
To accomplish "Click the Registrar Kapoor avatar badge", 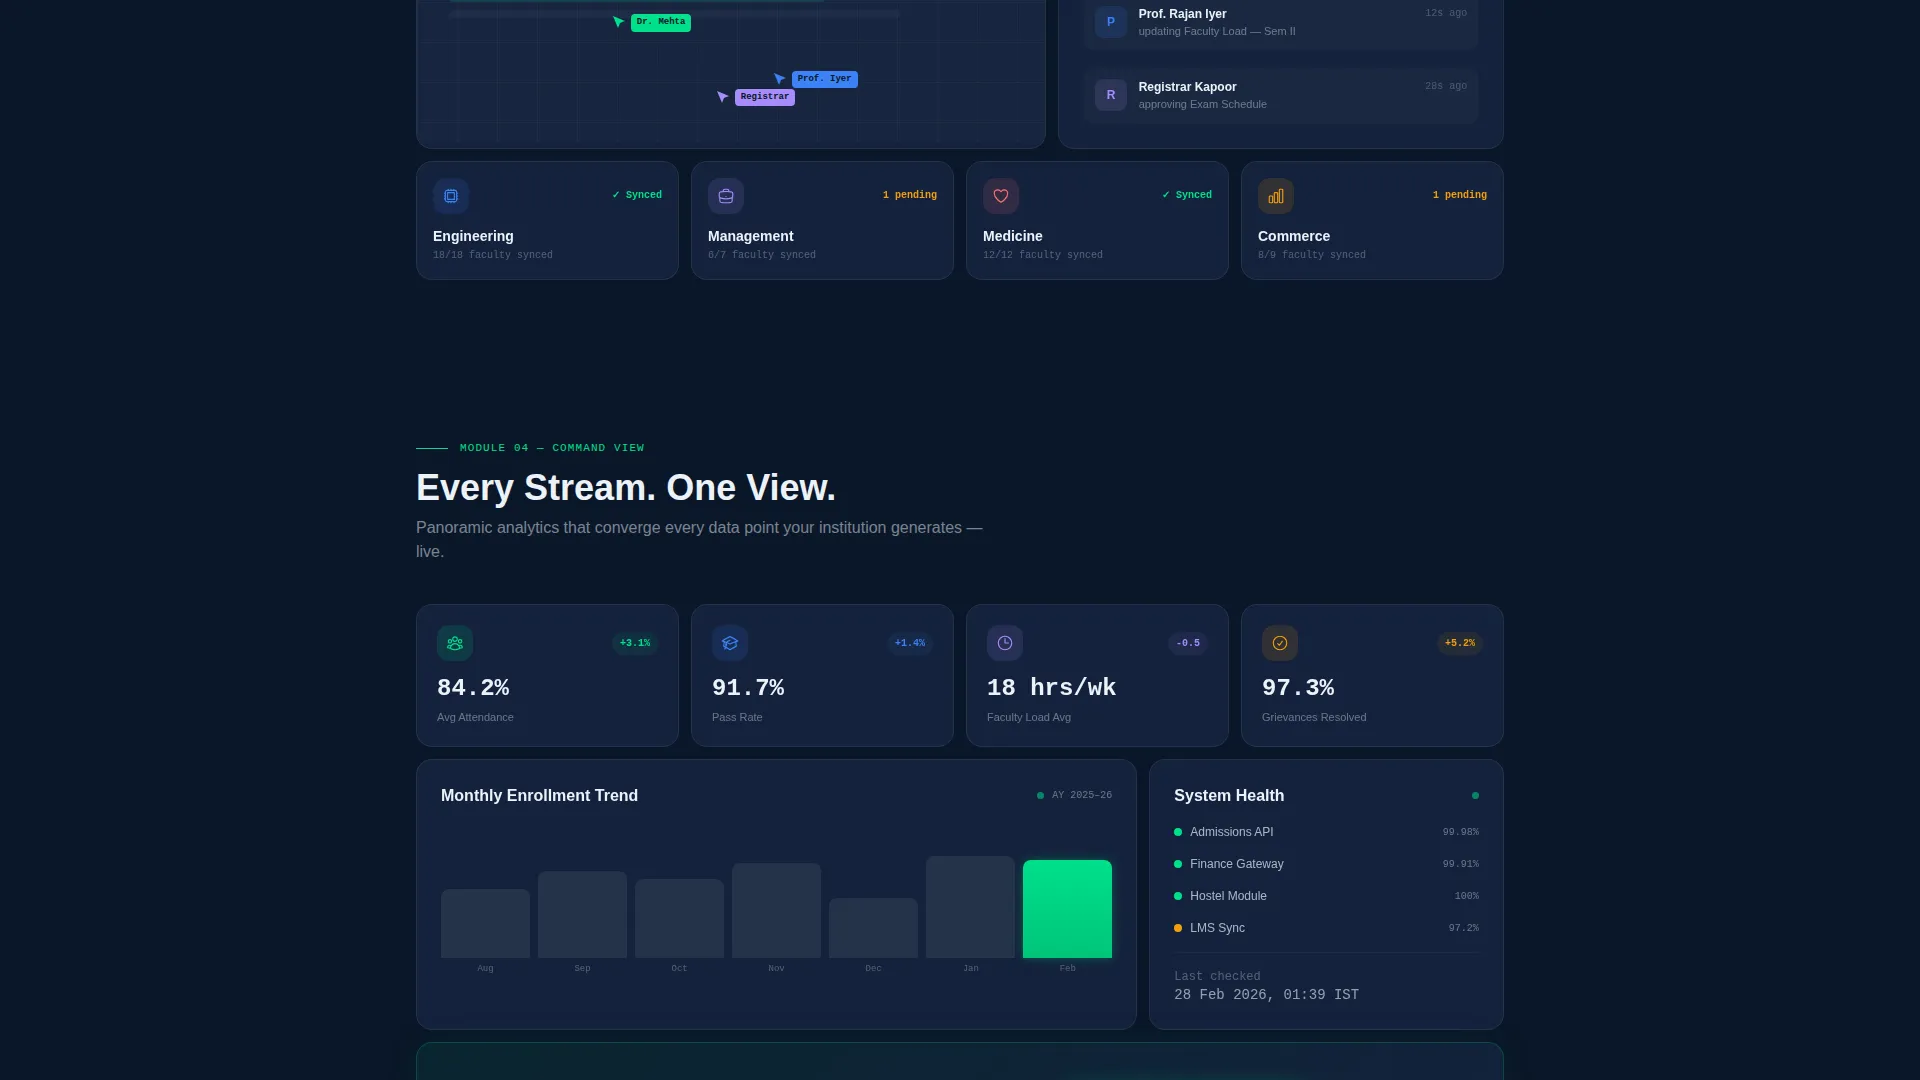I will click(x=1111, y=95).
